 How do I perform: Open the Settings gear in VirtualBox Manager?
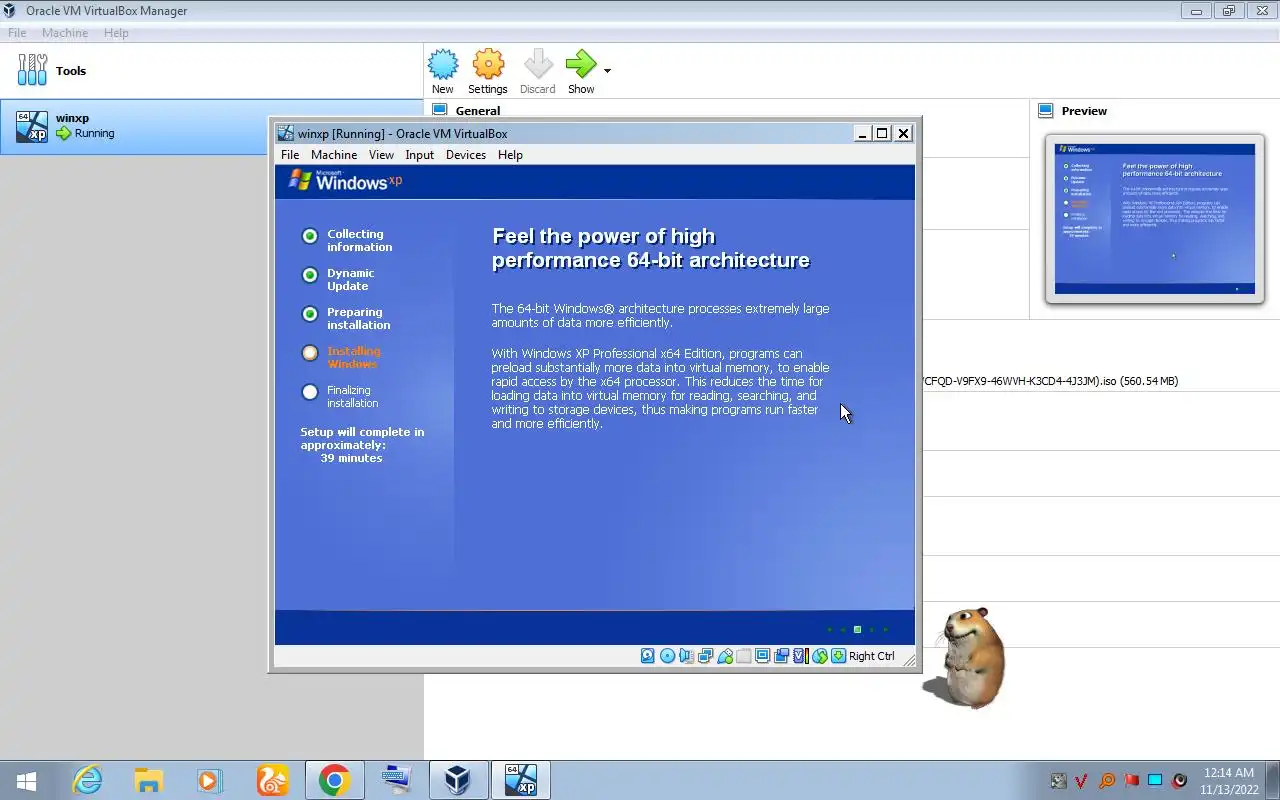pyautogui.click(x=488, y=65)
